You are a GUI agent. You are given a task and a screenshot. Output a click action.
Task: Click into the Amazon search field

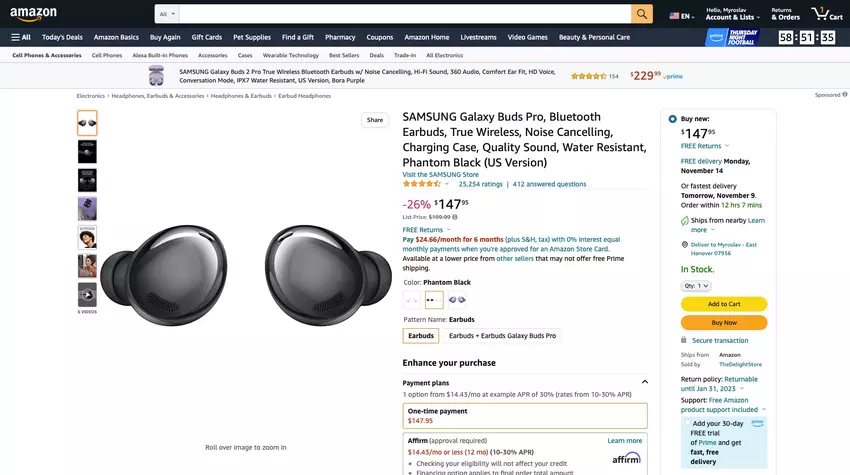[405, 14]
